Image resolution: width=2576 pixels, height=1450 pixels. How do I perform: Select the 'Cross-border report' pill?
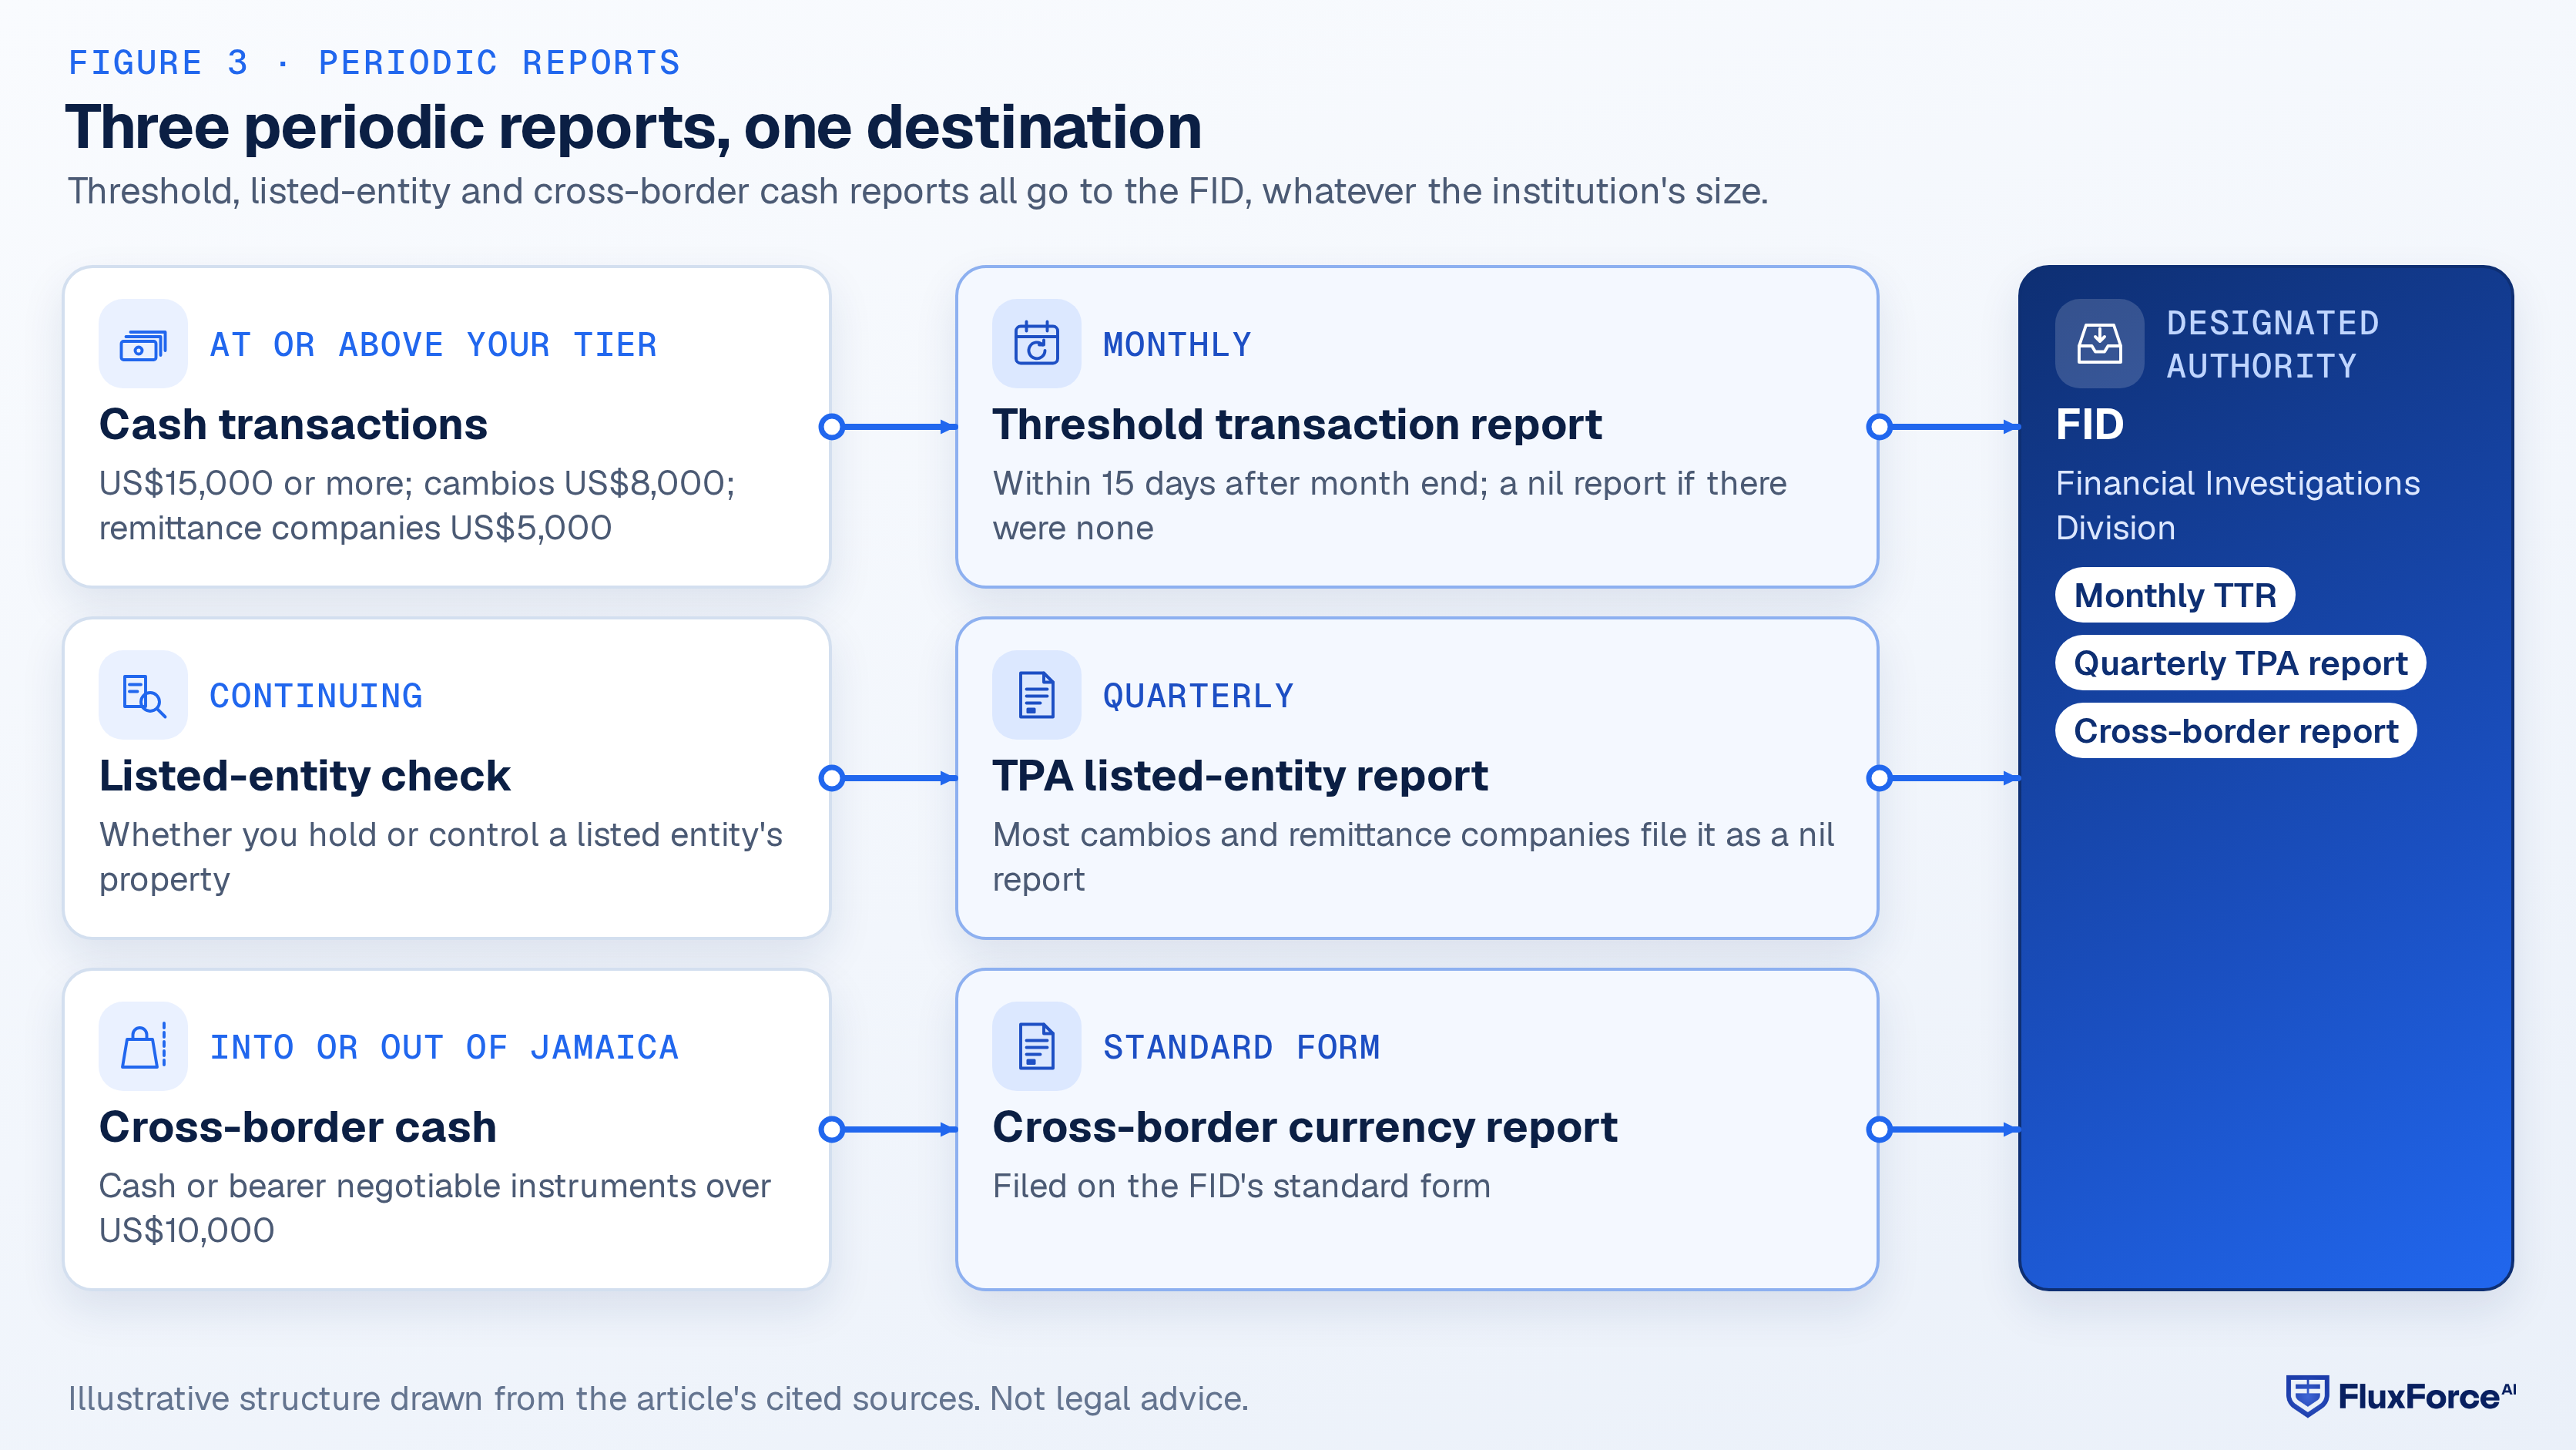[x=2235, y=731]
